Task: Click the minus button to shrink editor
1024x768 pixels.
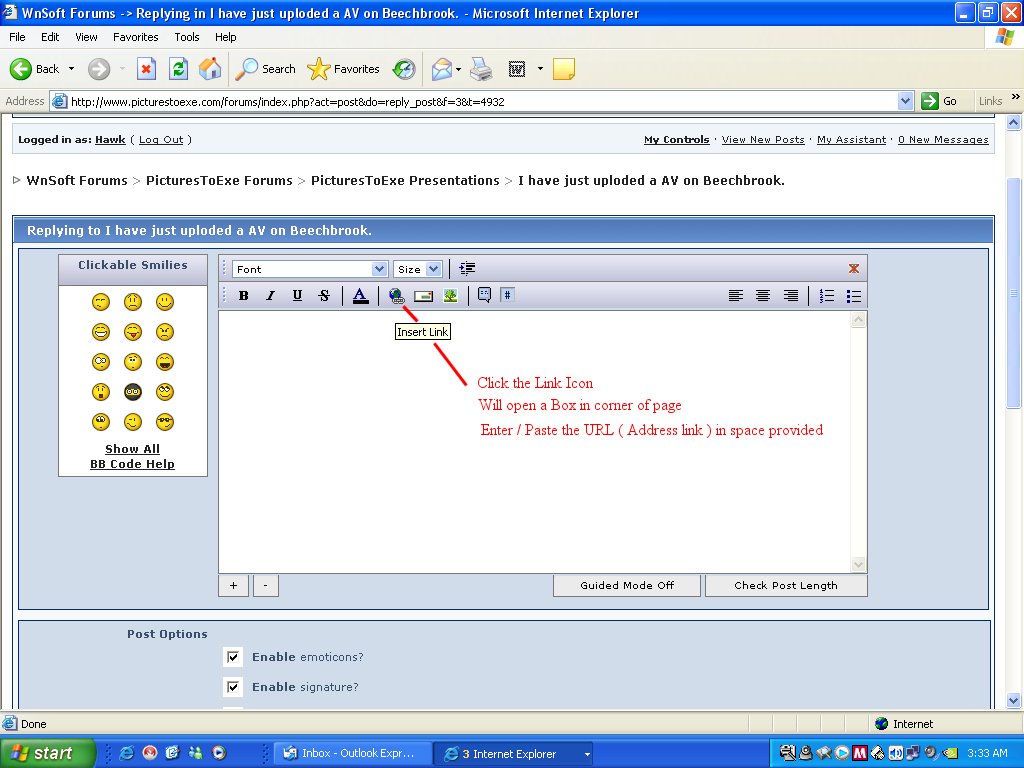Action: pos(265,585)
